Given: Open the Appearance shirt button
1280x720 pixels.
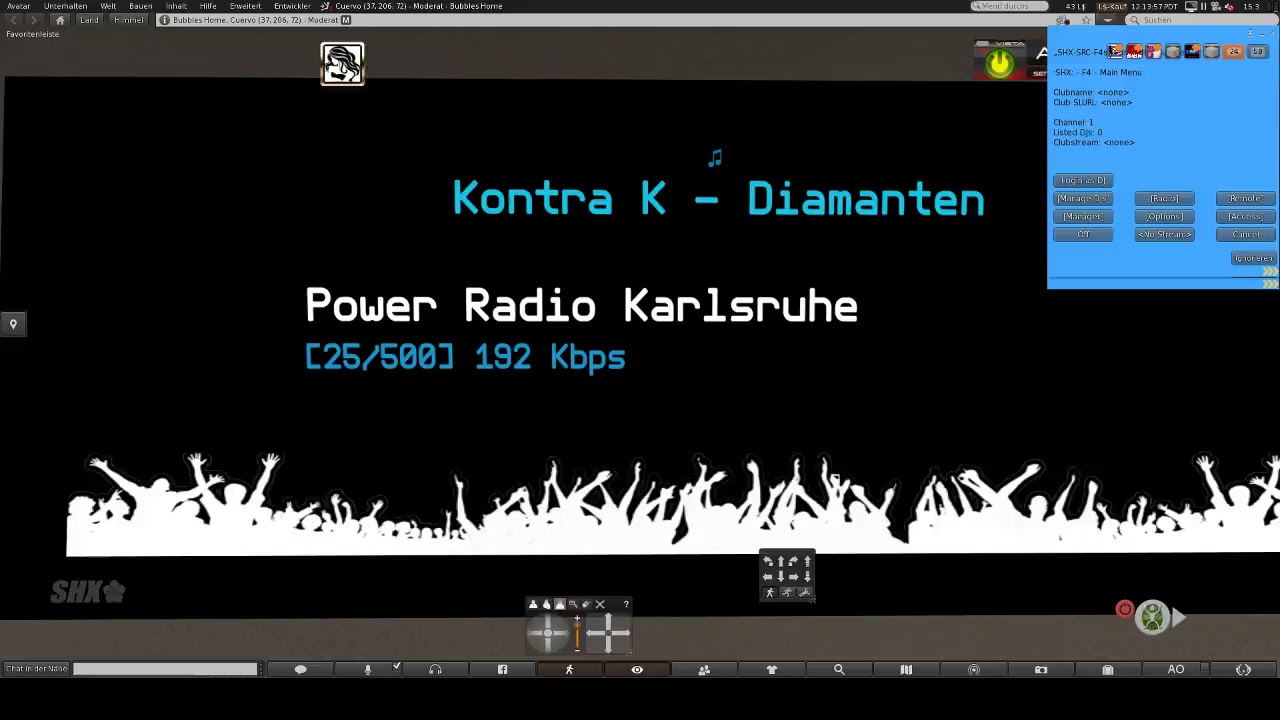Looking at the screenshot, I should (771, 670).
